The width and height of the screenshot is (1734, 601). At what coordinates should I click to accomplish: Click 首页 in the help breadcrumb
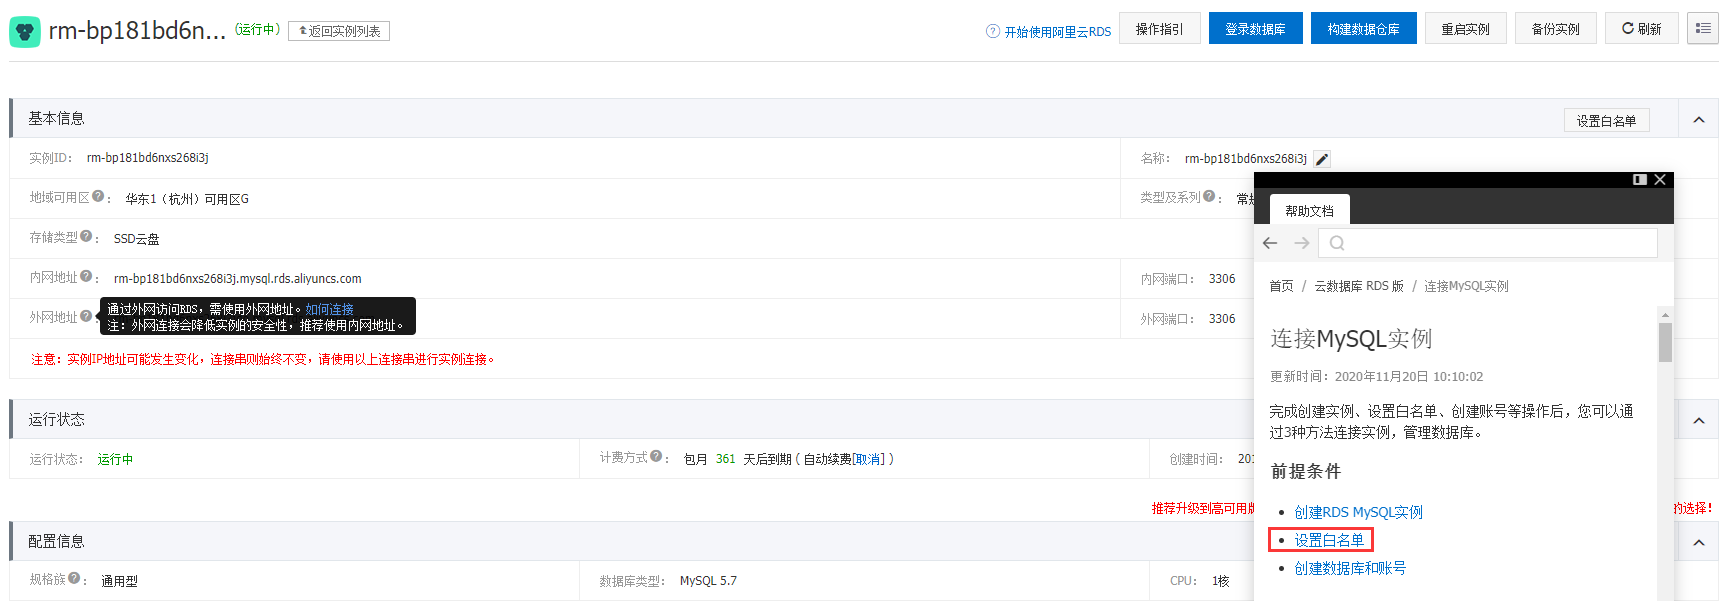(x=1281, y=286)
